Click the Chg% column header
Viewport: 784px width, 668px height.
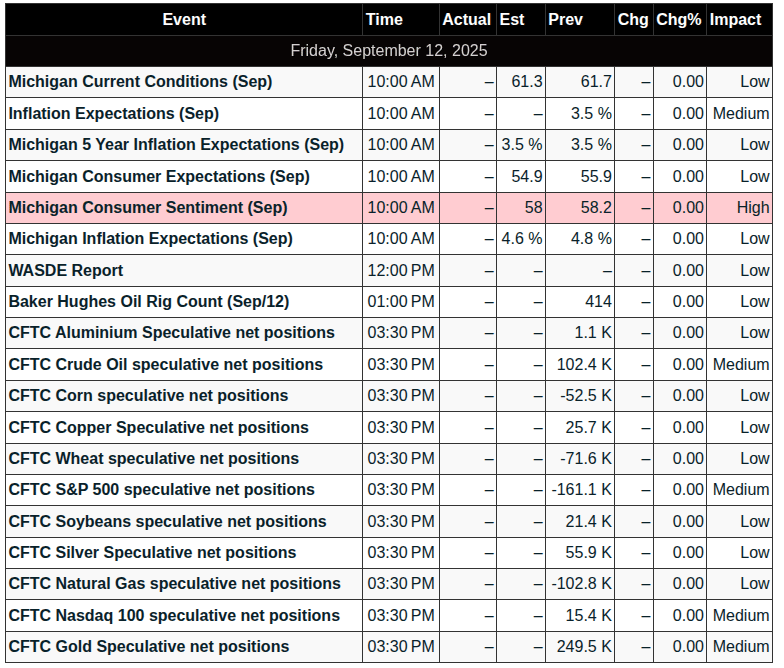click(x=680, y=20)
